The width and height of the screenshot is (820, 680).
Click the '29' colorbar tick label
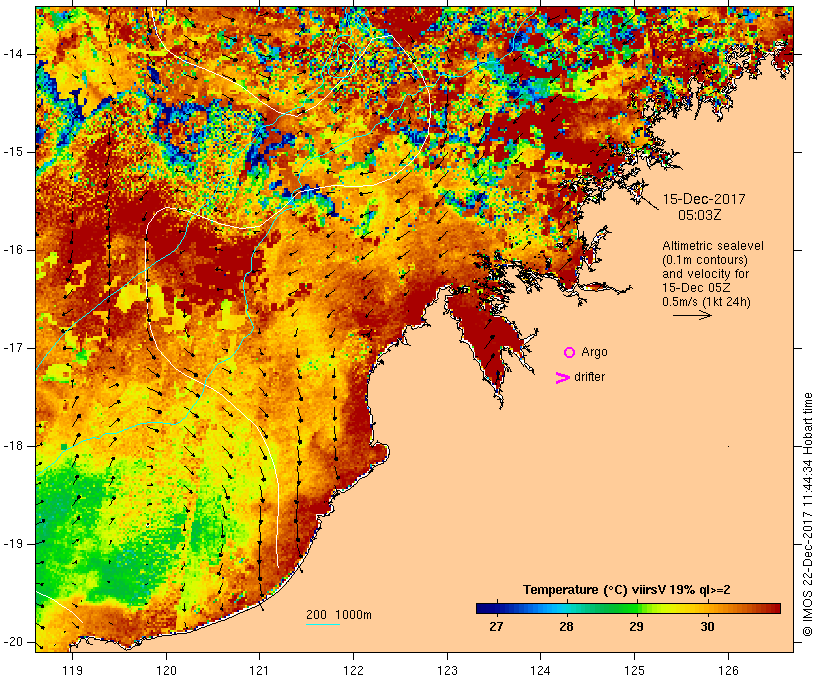pyautogui.click(x=636, y=626)
